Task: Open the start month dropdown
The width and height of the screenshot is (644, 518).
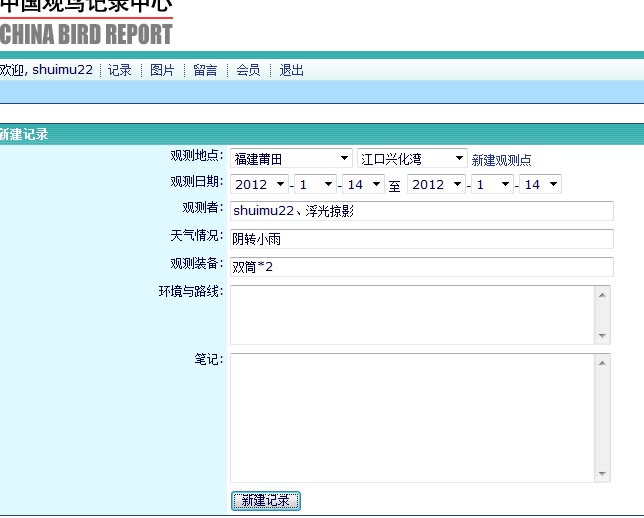Action: pos(315,185)
